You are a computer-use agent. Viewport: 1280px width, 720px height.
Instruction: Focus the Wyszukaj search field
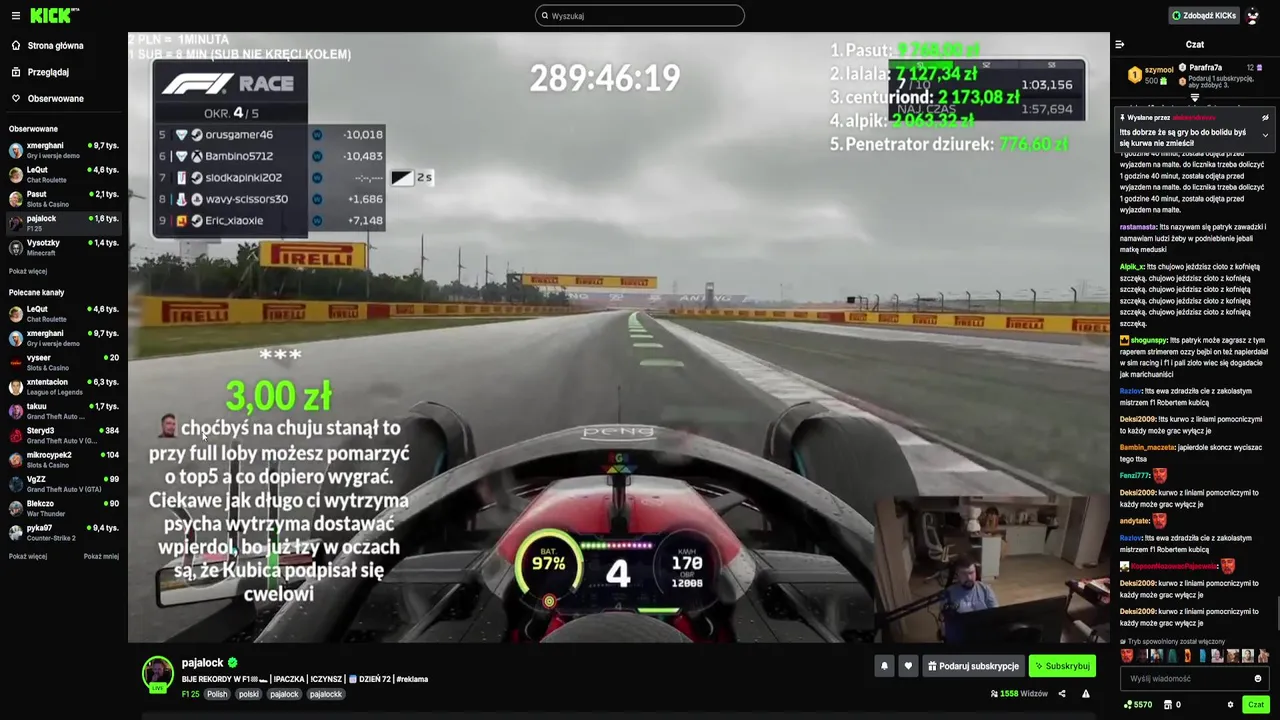[640, 16]
